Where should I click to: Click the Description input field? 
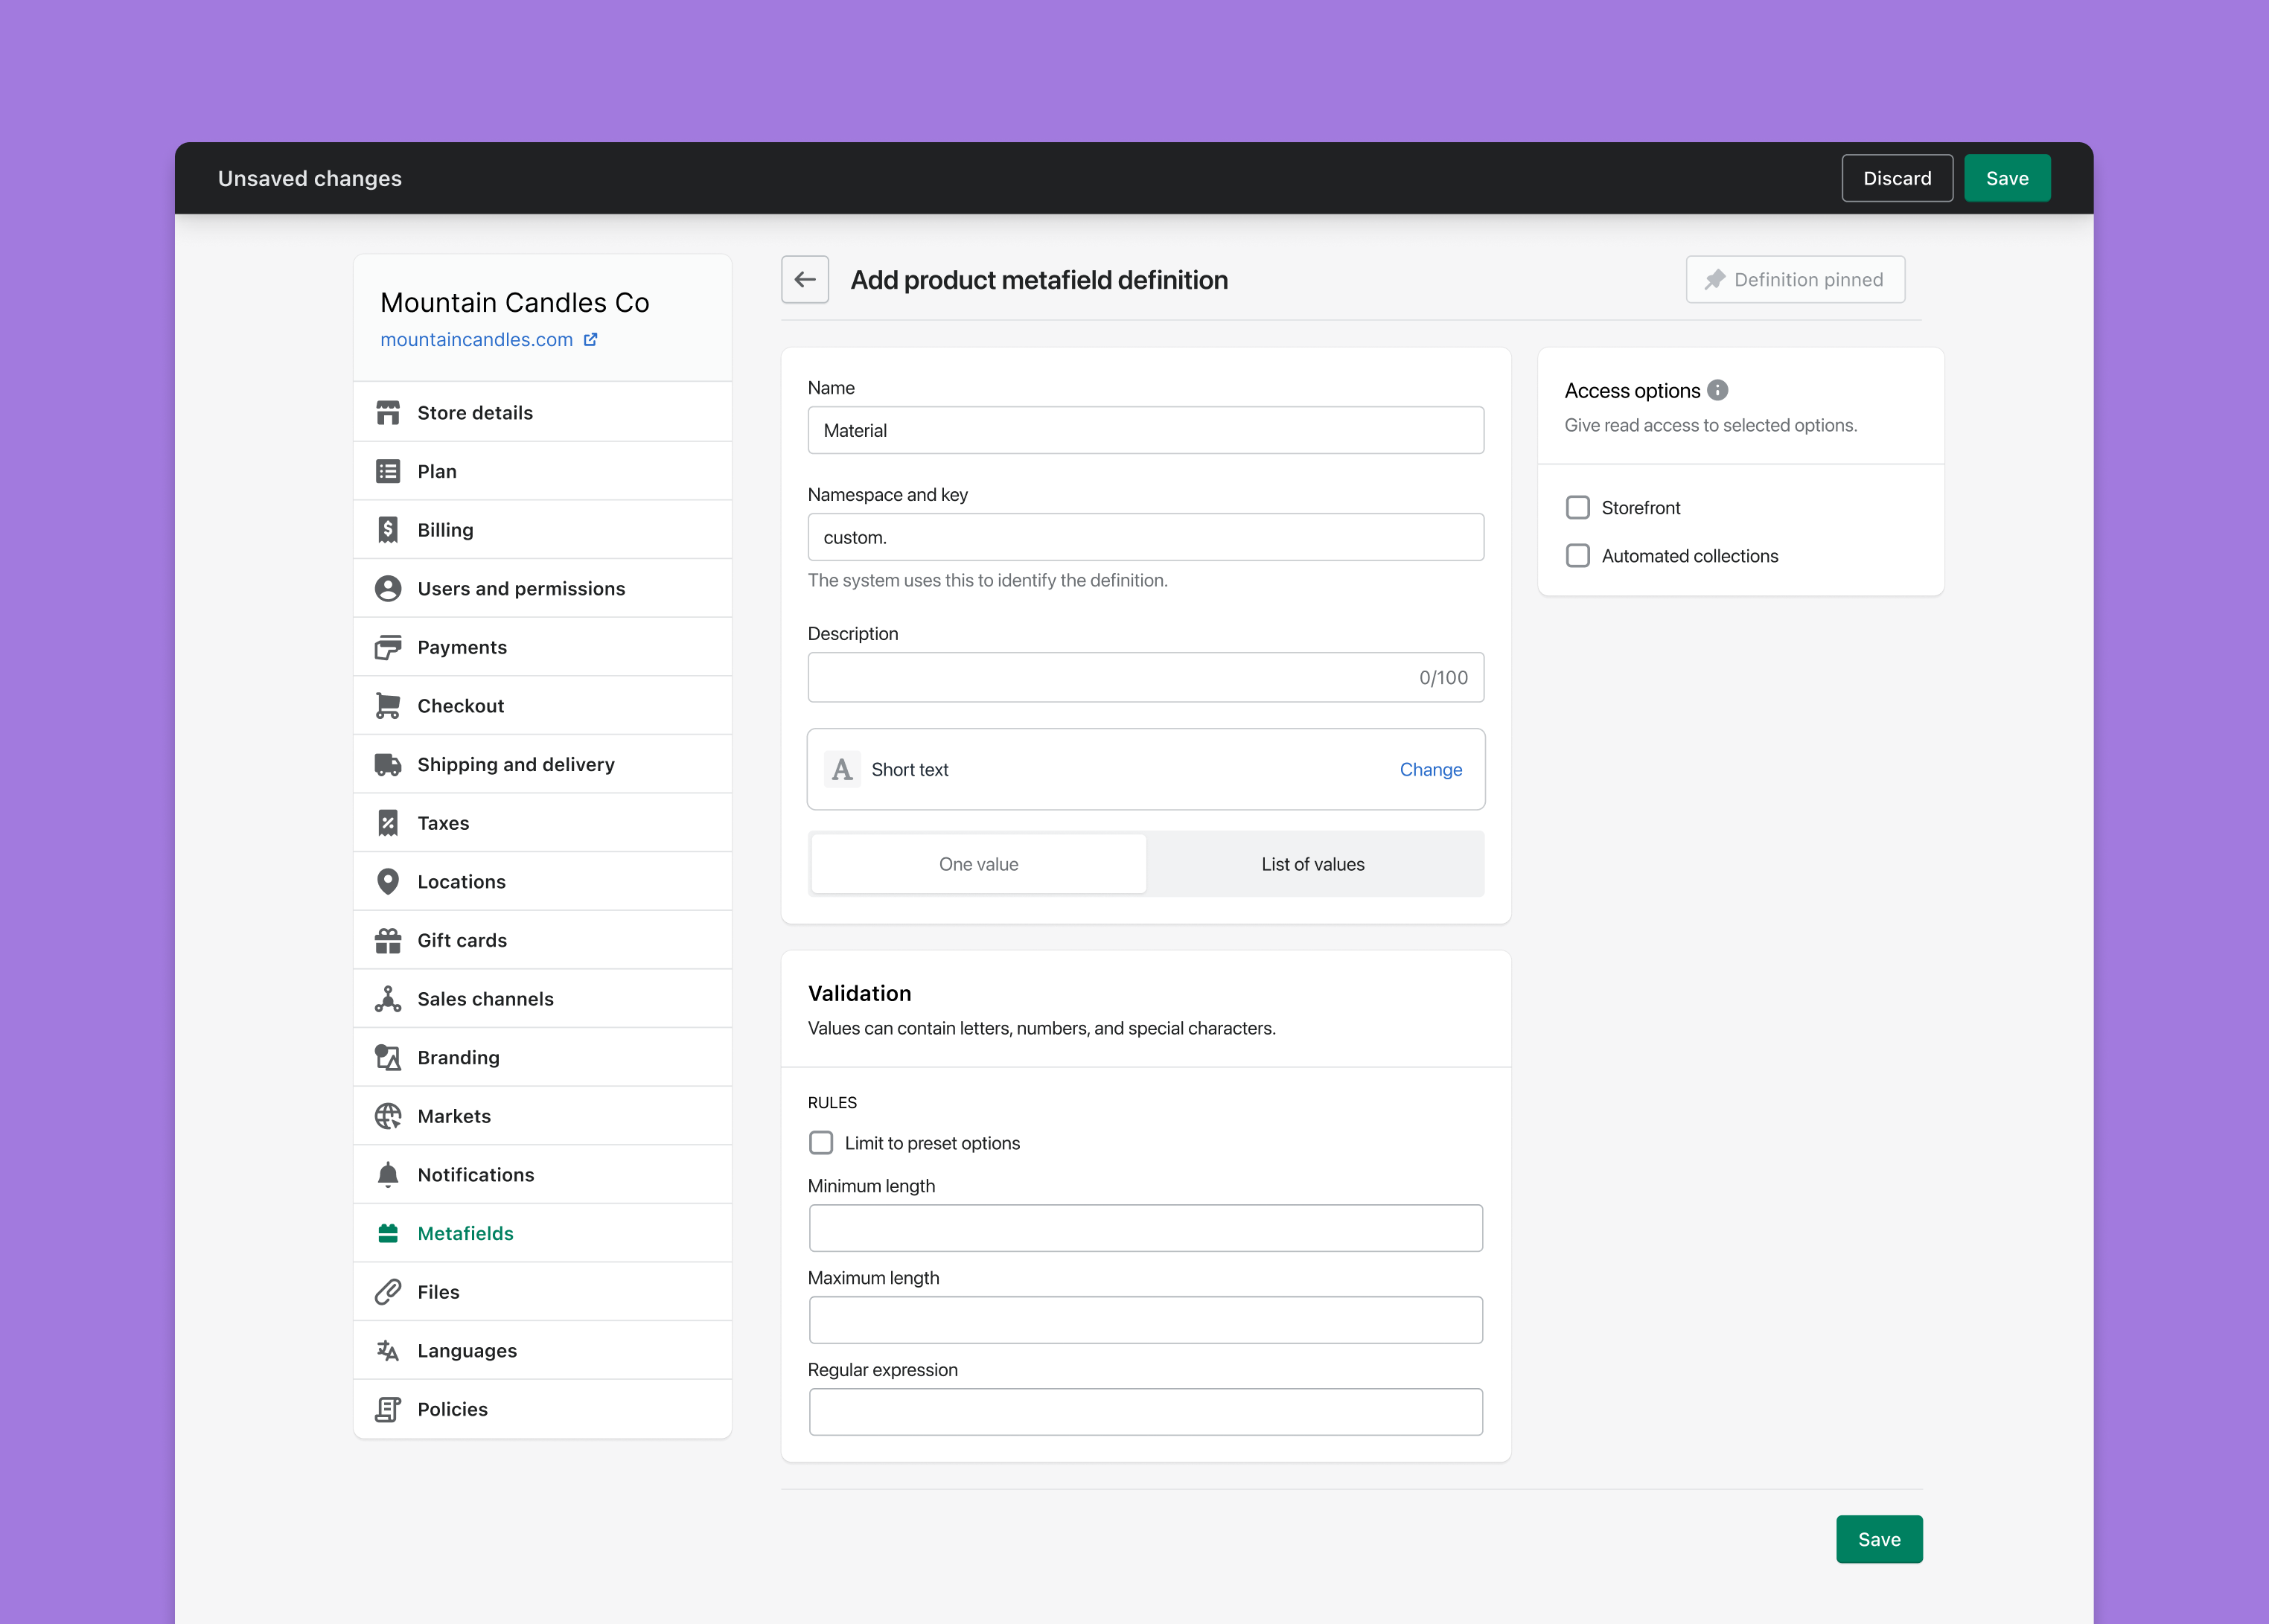1145,677
